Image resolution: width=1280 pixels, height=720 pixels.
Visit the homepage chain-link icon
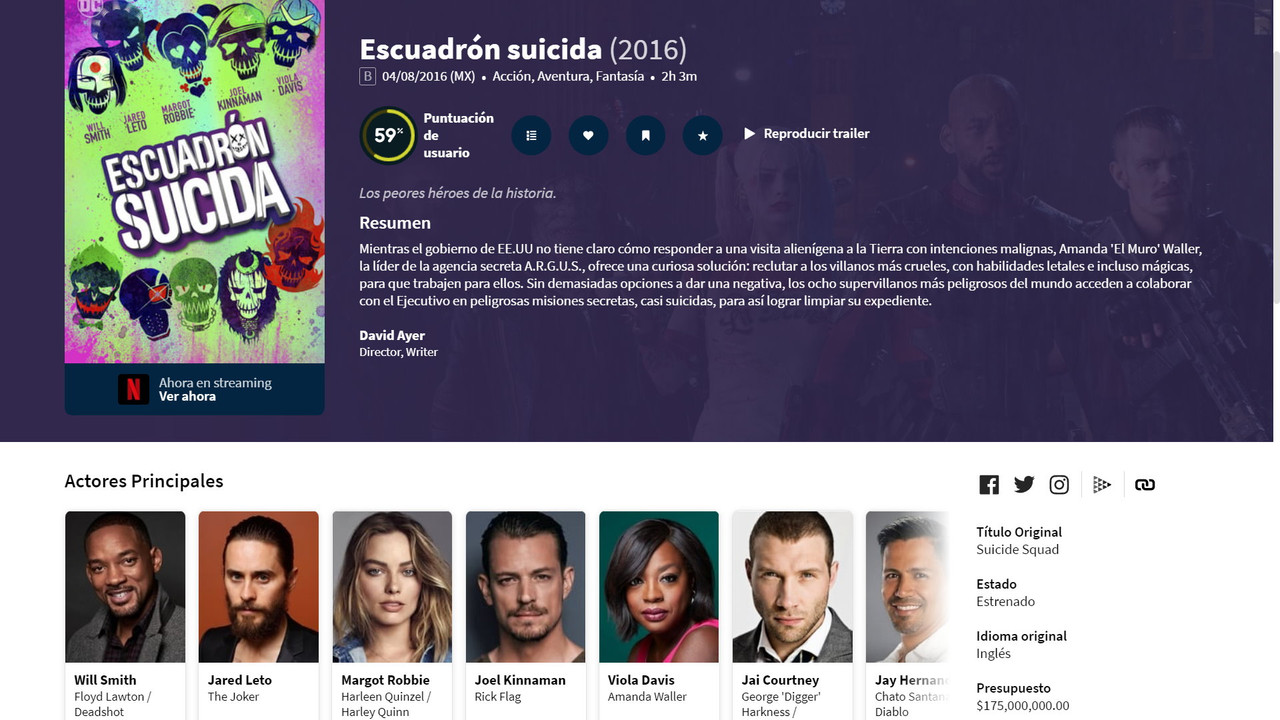click(1145, 485)
